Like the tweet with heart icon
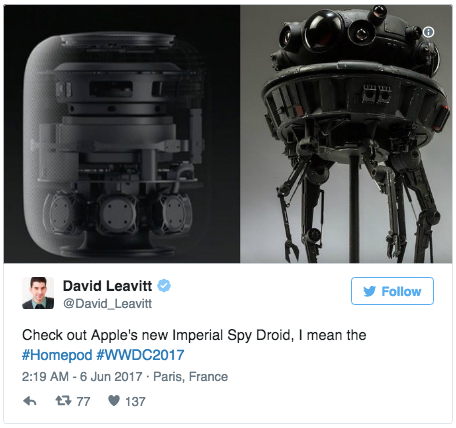The height and width of the screenshot is (428, 456). point(114,400)
